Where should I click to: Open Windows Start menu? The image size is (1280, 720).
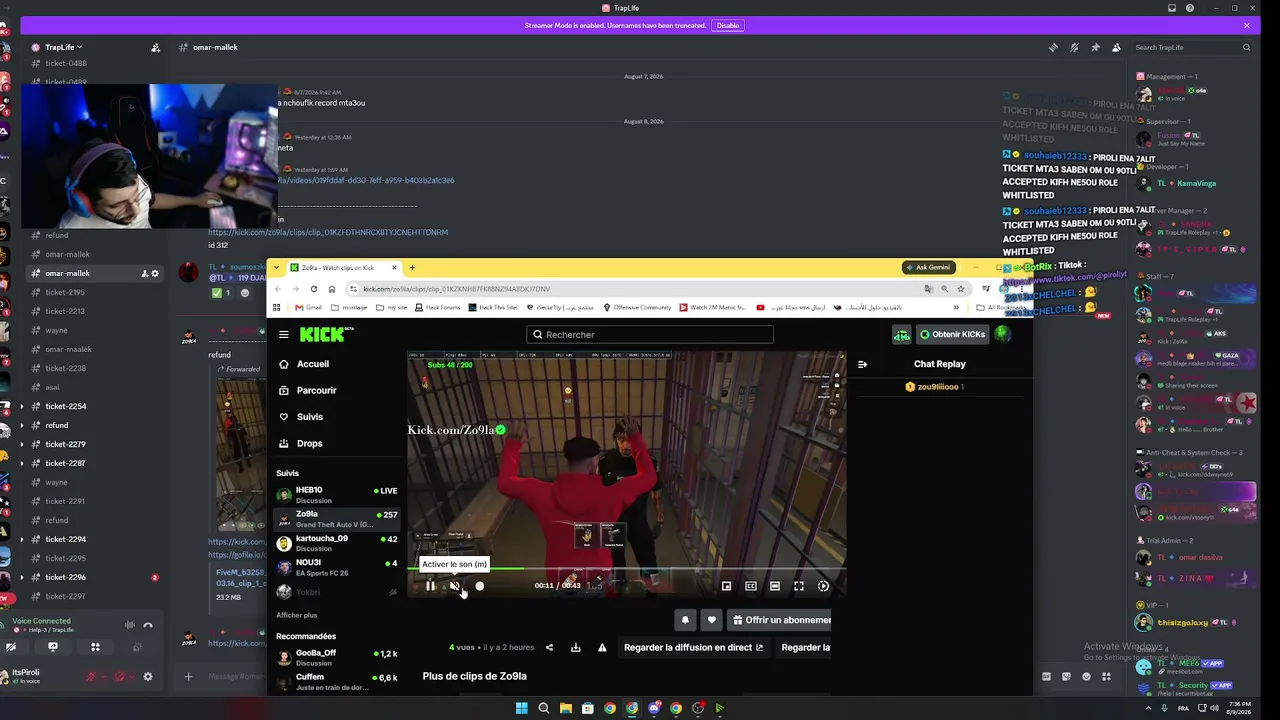click(522, 708)
